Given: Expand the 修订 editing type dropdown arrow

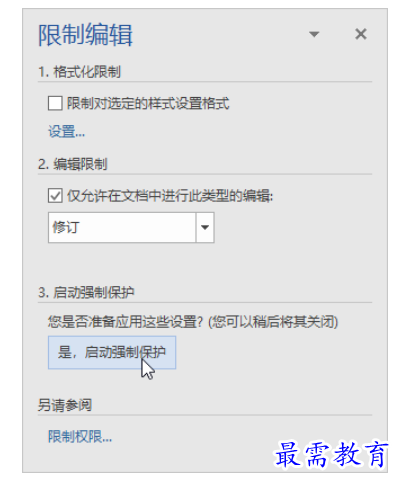Looking at the screenshot, I should tap(205, 228).
